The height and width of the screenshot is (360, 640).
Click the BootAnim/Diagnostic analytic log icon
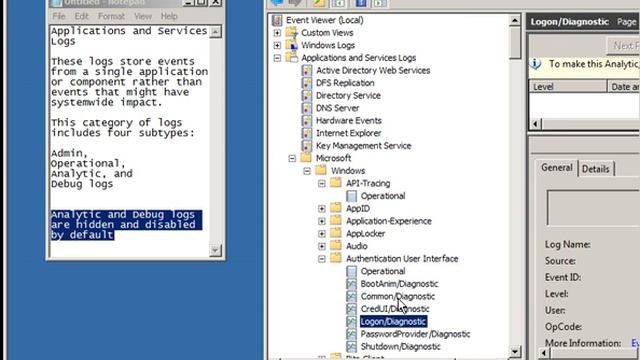[351, 284]
